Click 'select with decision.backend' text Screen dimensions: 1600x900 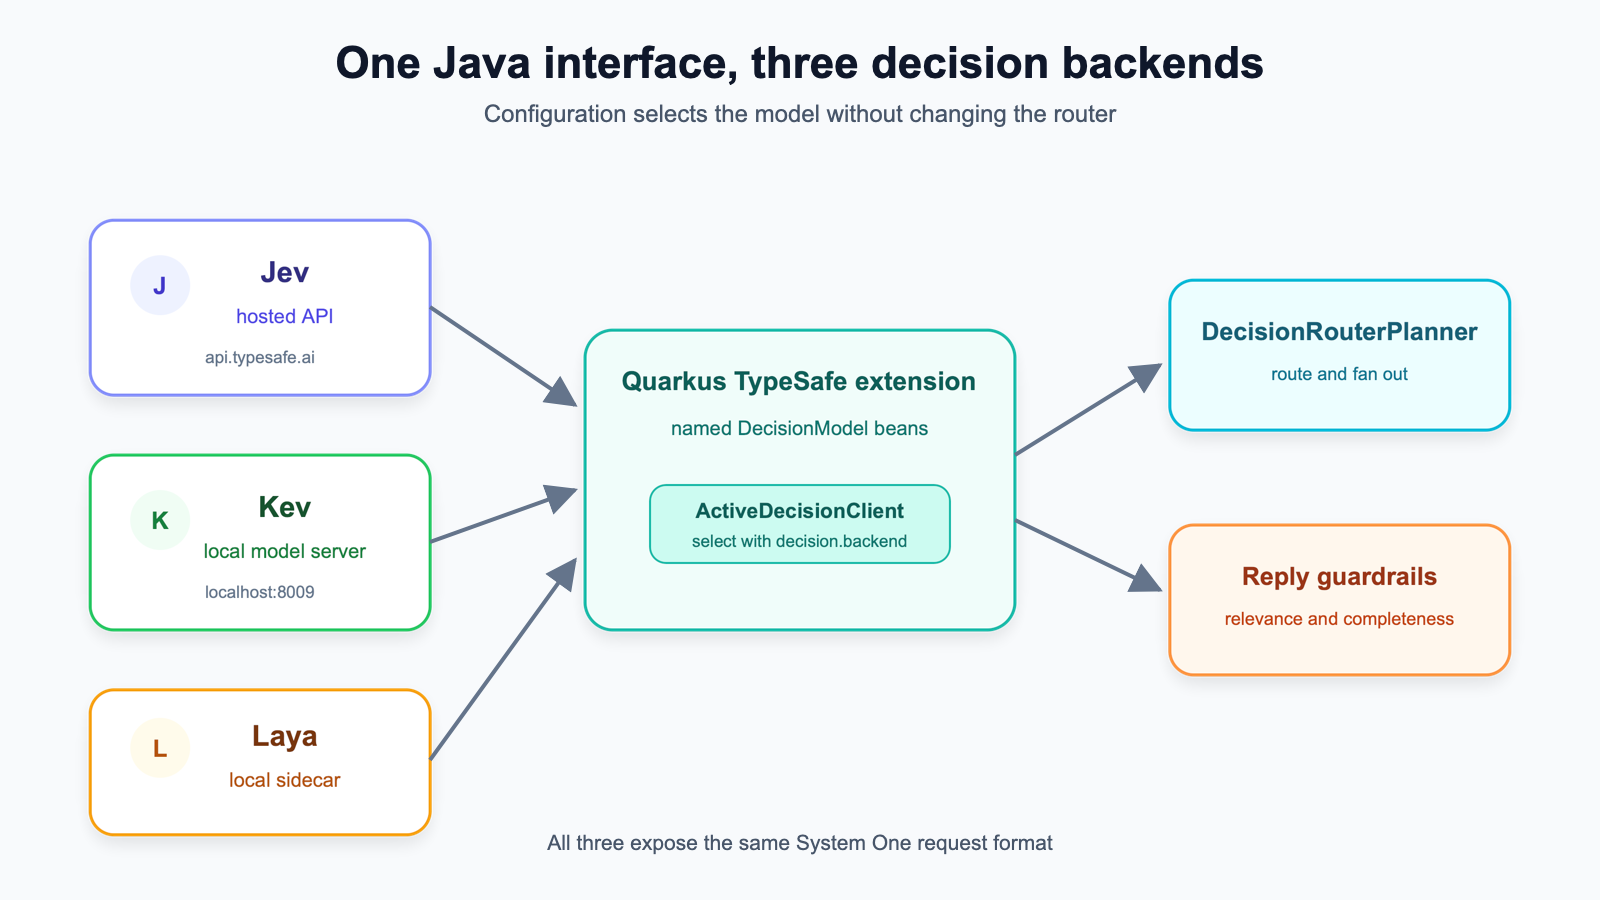pos(799,541)
